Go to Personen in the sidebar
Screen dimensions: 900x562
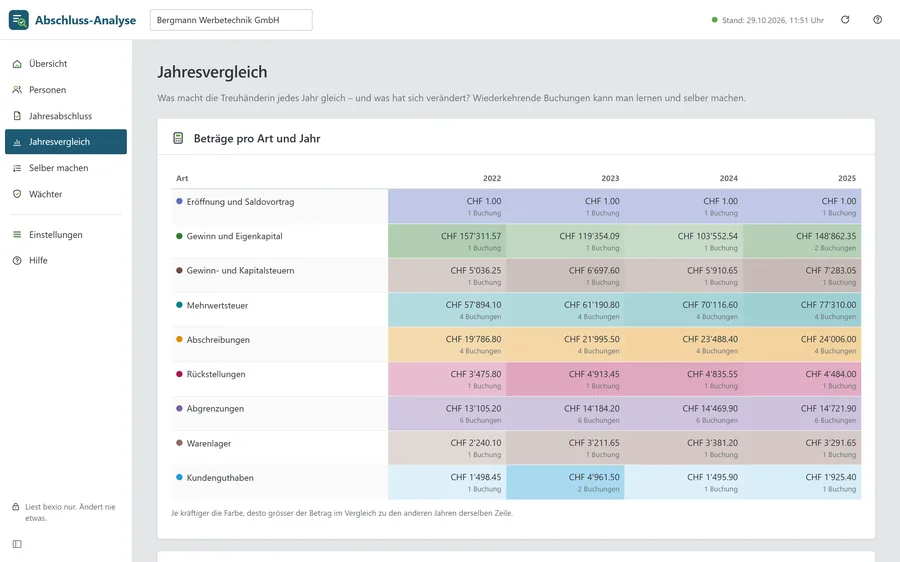66,90
